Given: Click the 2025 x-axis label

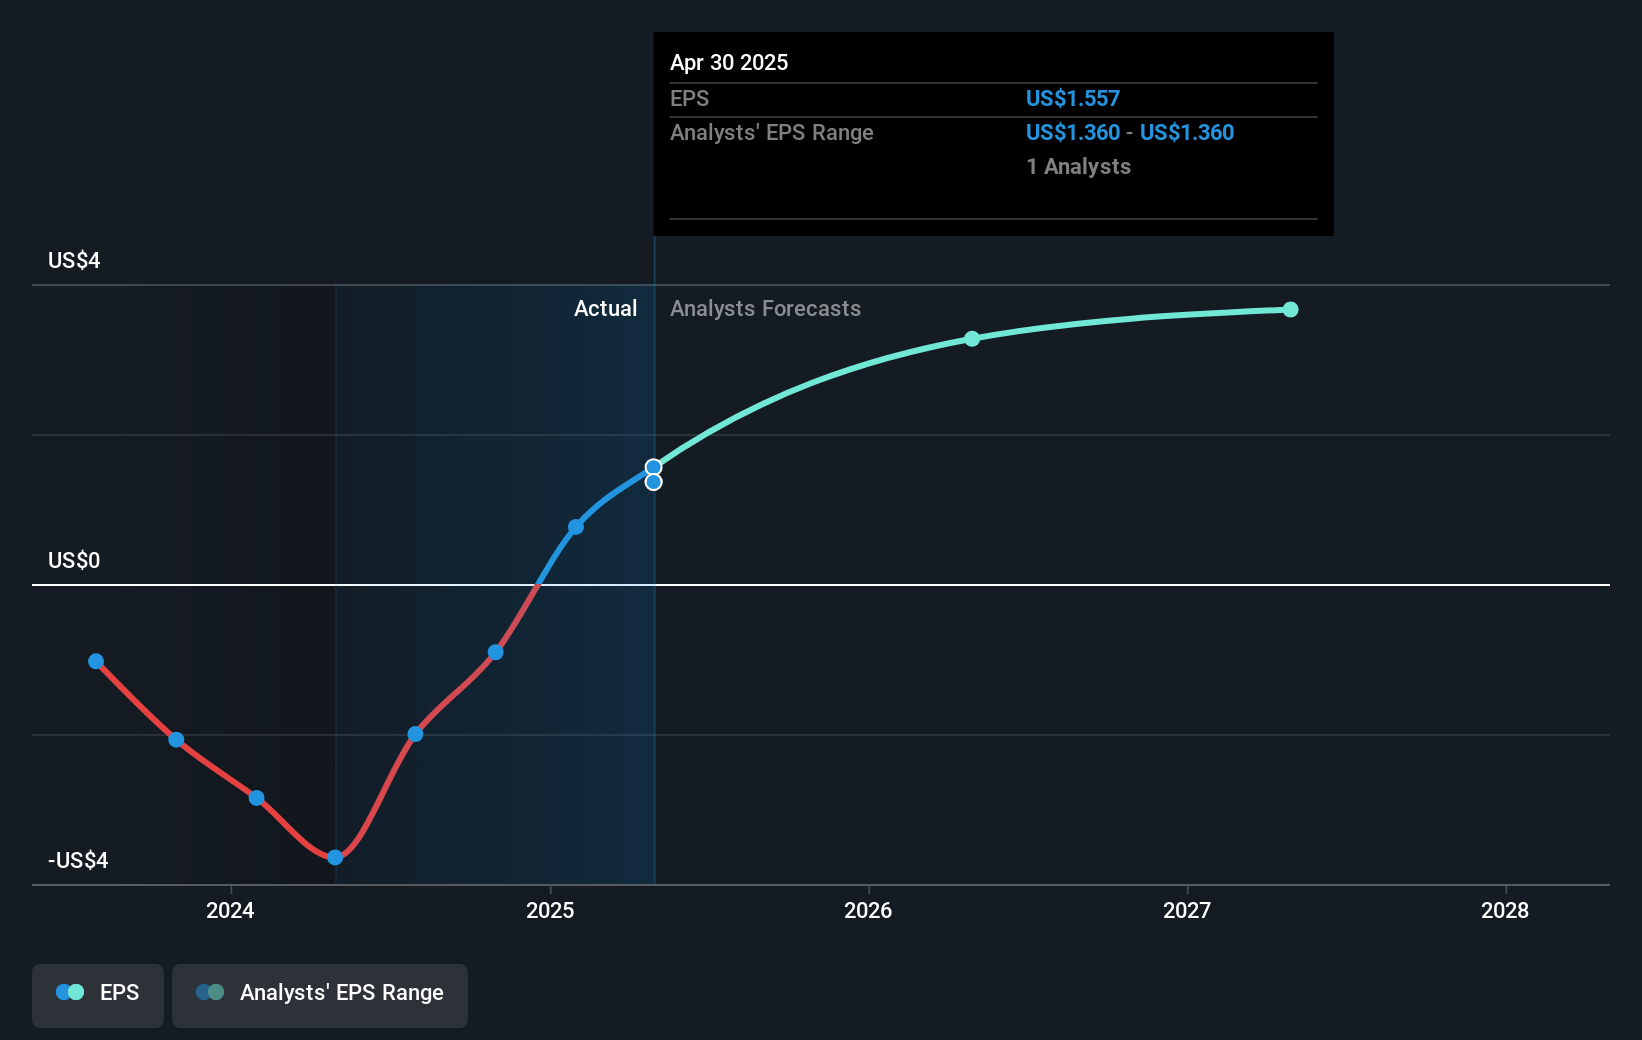Looking at the screenshot, I should tap(550, 910).
